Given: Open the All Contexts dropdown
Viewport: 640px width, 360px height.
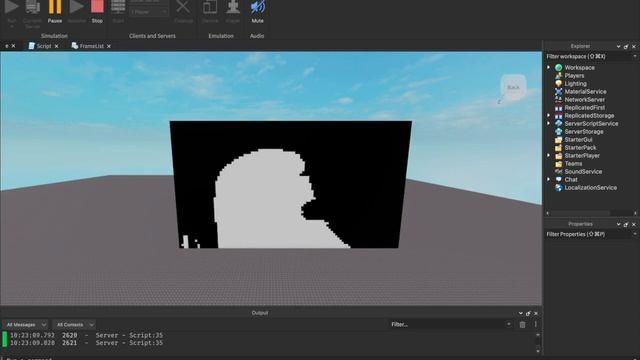Looking at the screenshot, I should click(74, 324).
